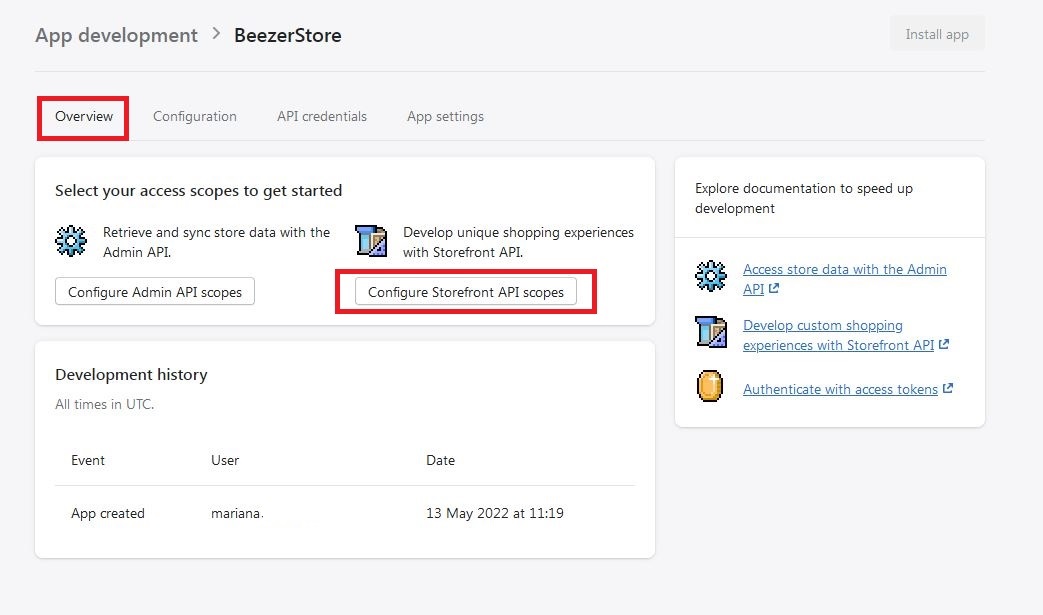1043x615 pixels.
Task: Click the Admin API gear icon under access scopes
Action: coord(71,242)
